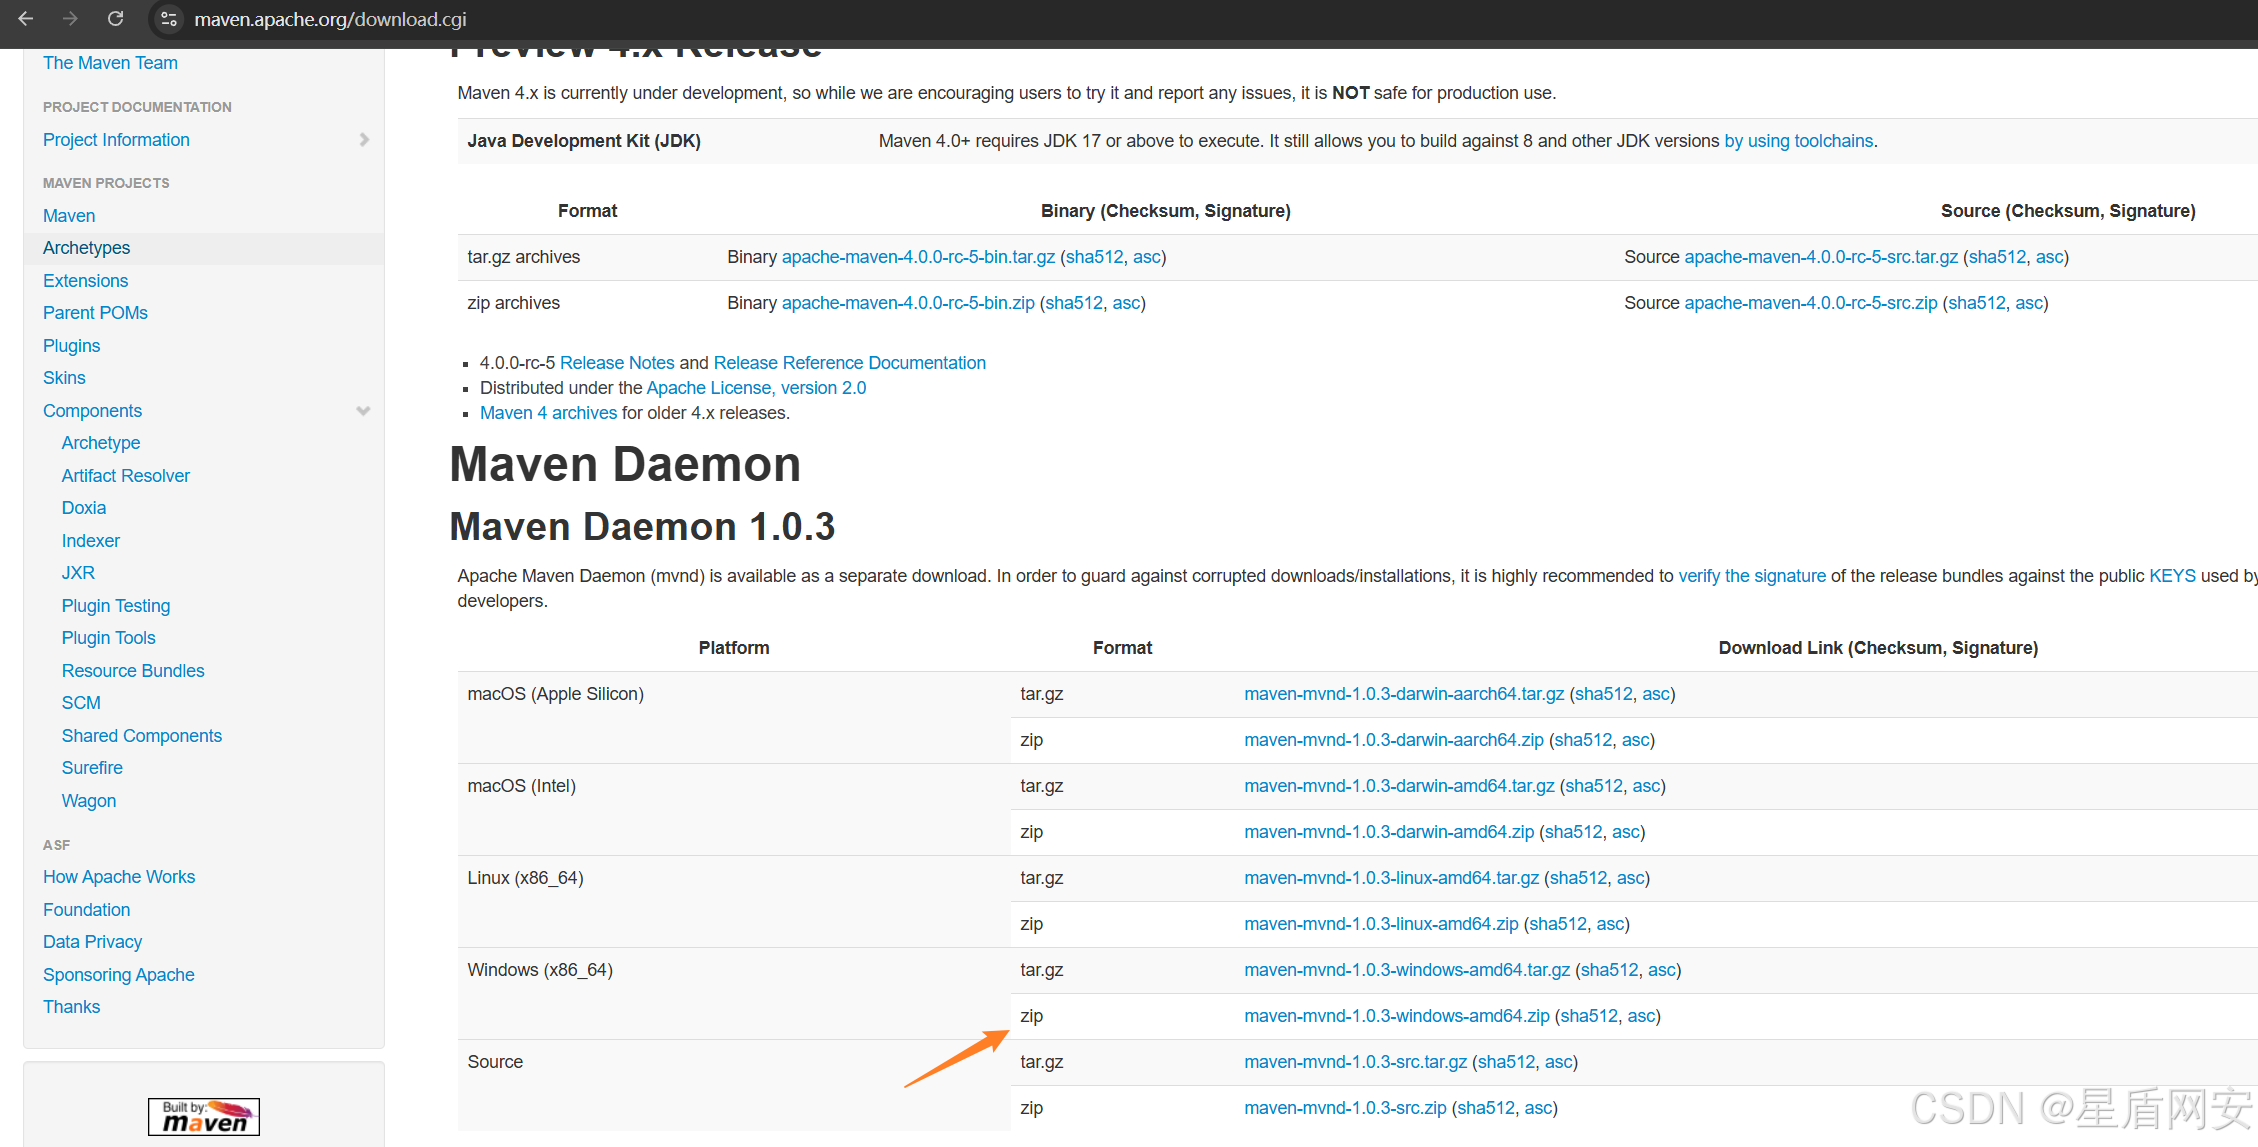
Task: Click the address bar URL field
Action: (330, 19)
